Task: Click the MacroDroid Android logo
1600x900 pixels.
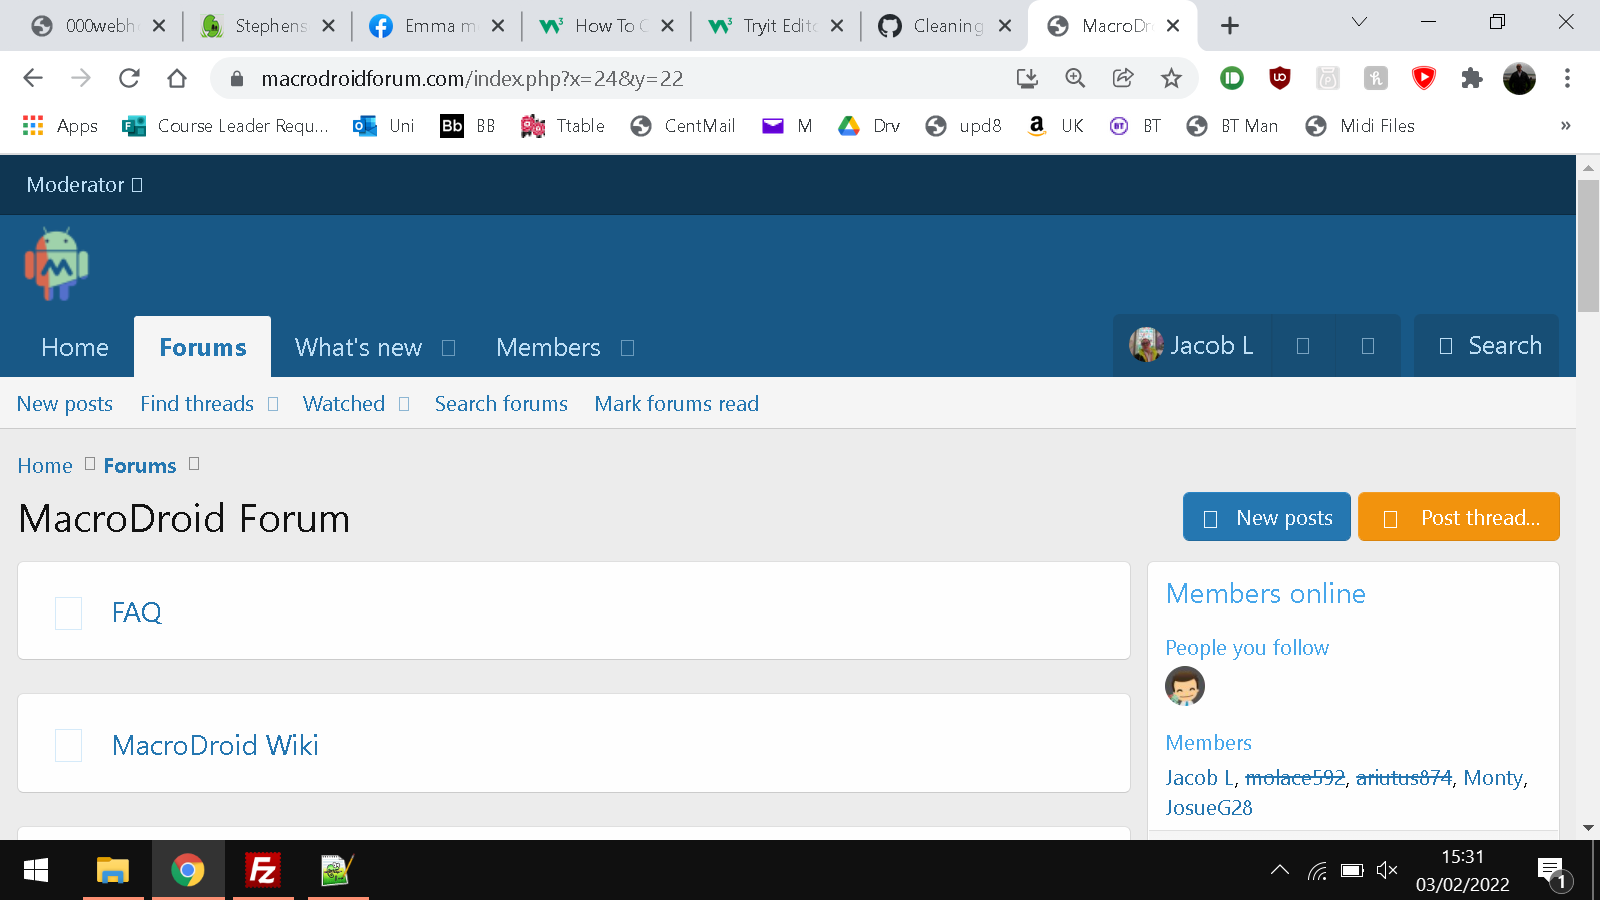Action: point(58,263)
